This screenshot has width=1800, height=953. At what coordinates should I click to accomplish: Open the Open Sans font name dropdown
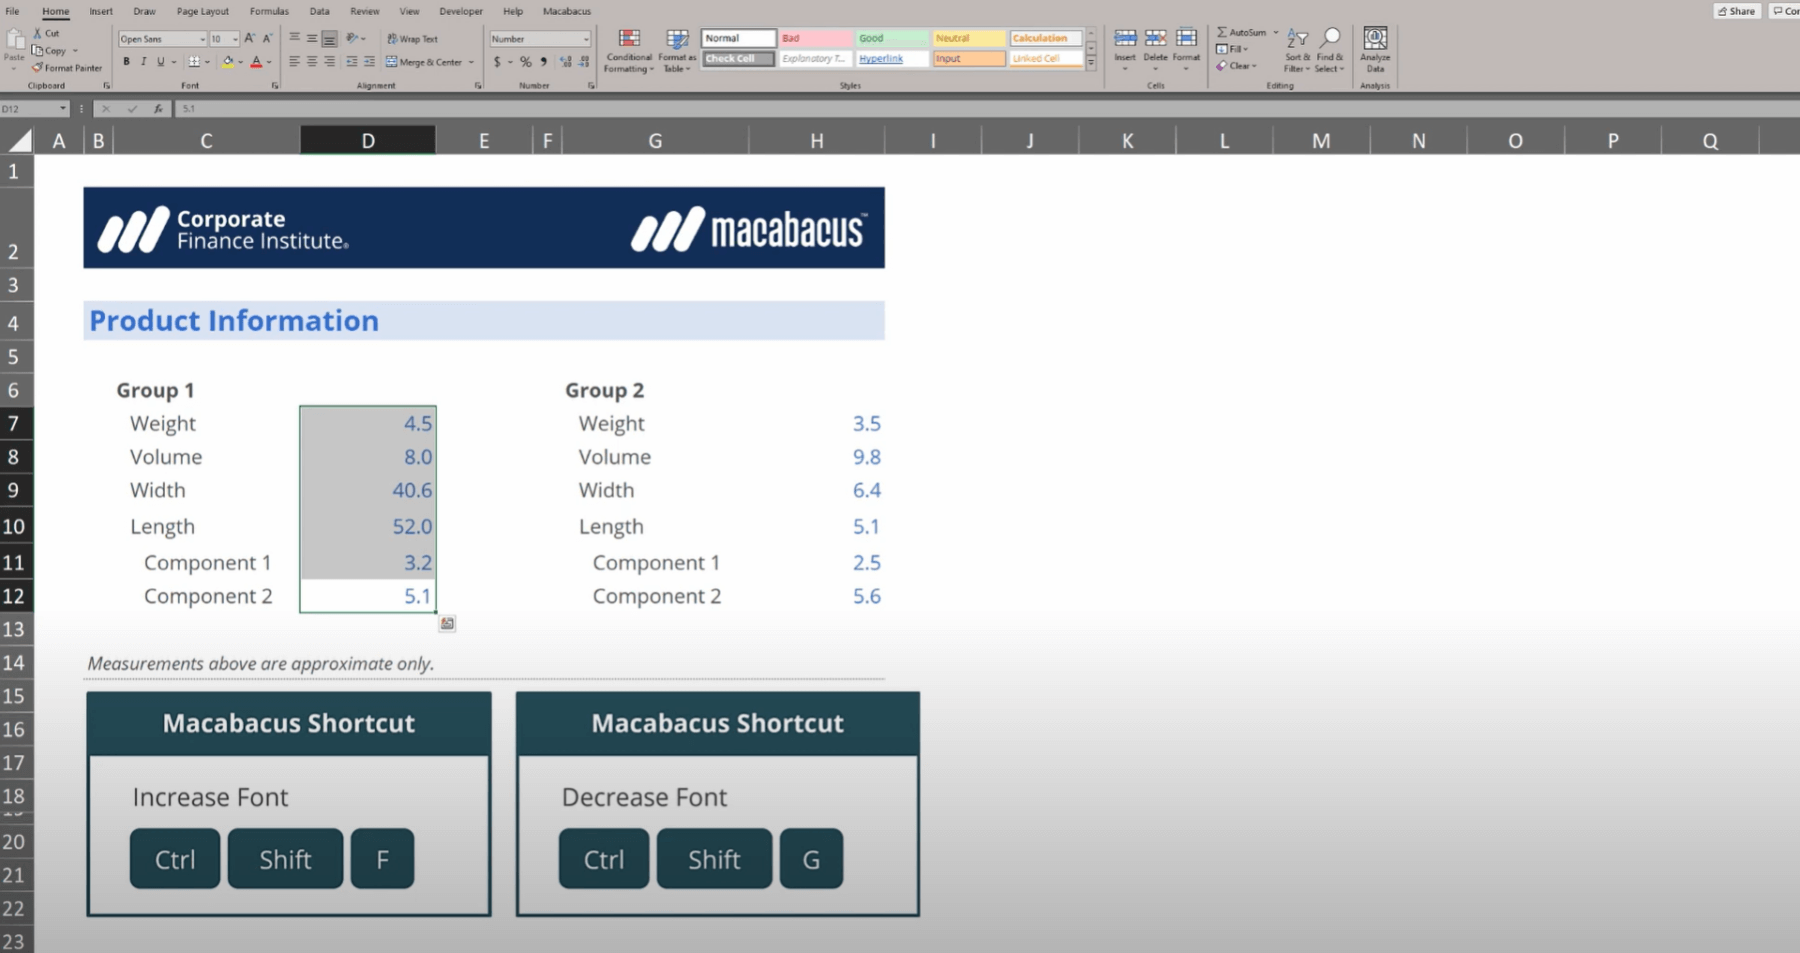(202, 39)
